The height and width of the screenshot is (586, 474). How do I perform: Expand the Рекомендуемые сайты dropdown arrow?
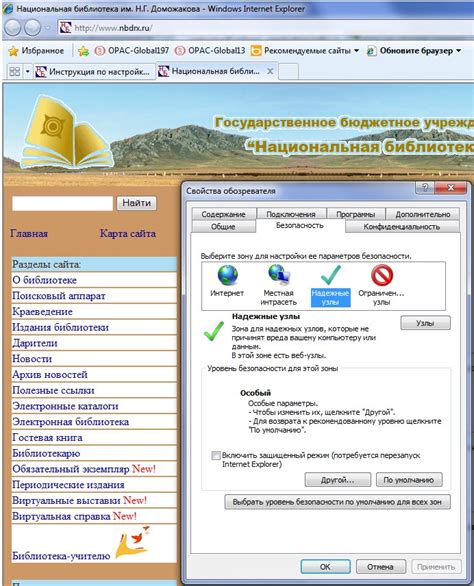356,51
